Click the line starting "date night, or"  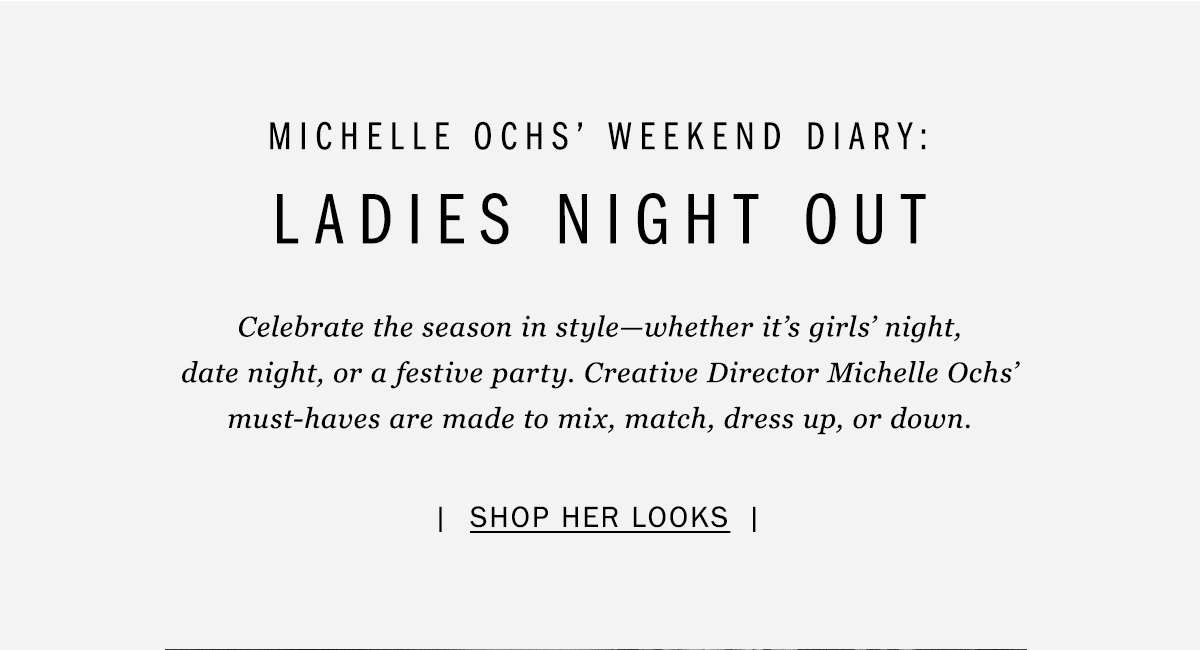click(600, 373)
